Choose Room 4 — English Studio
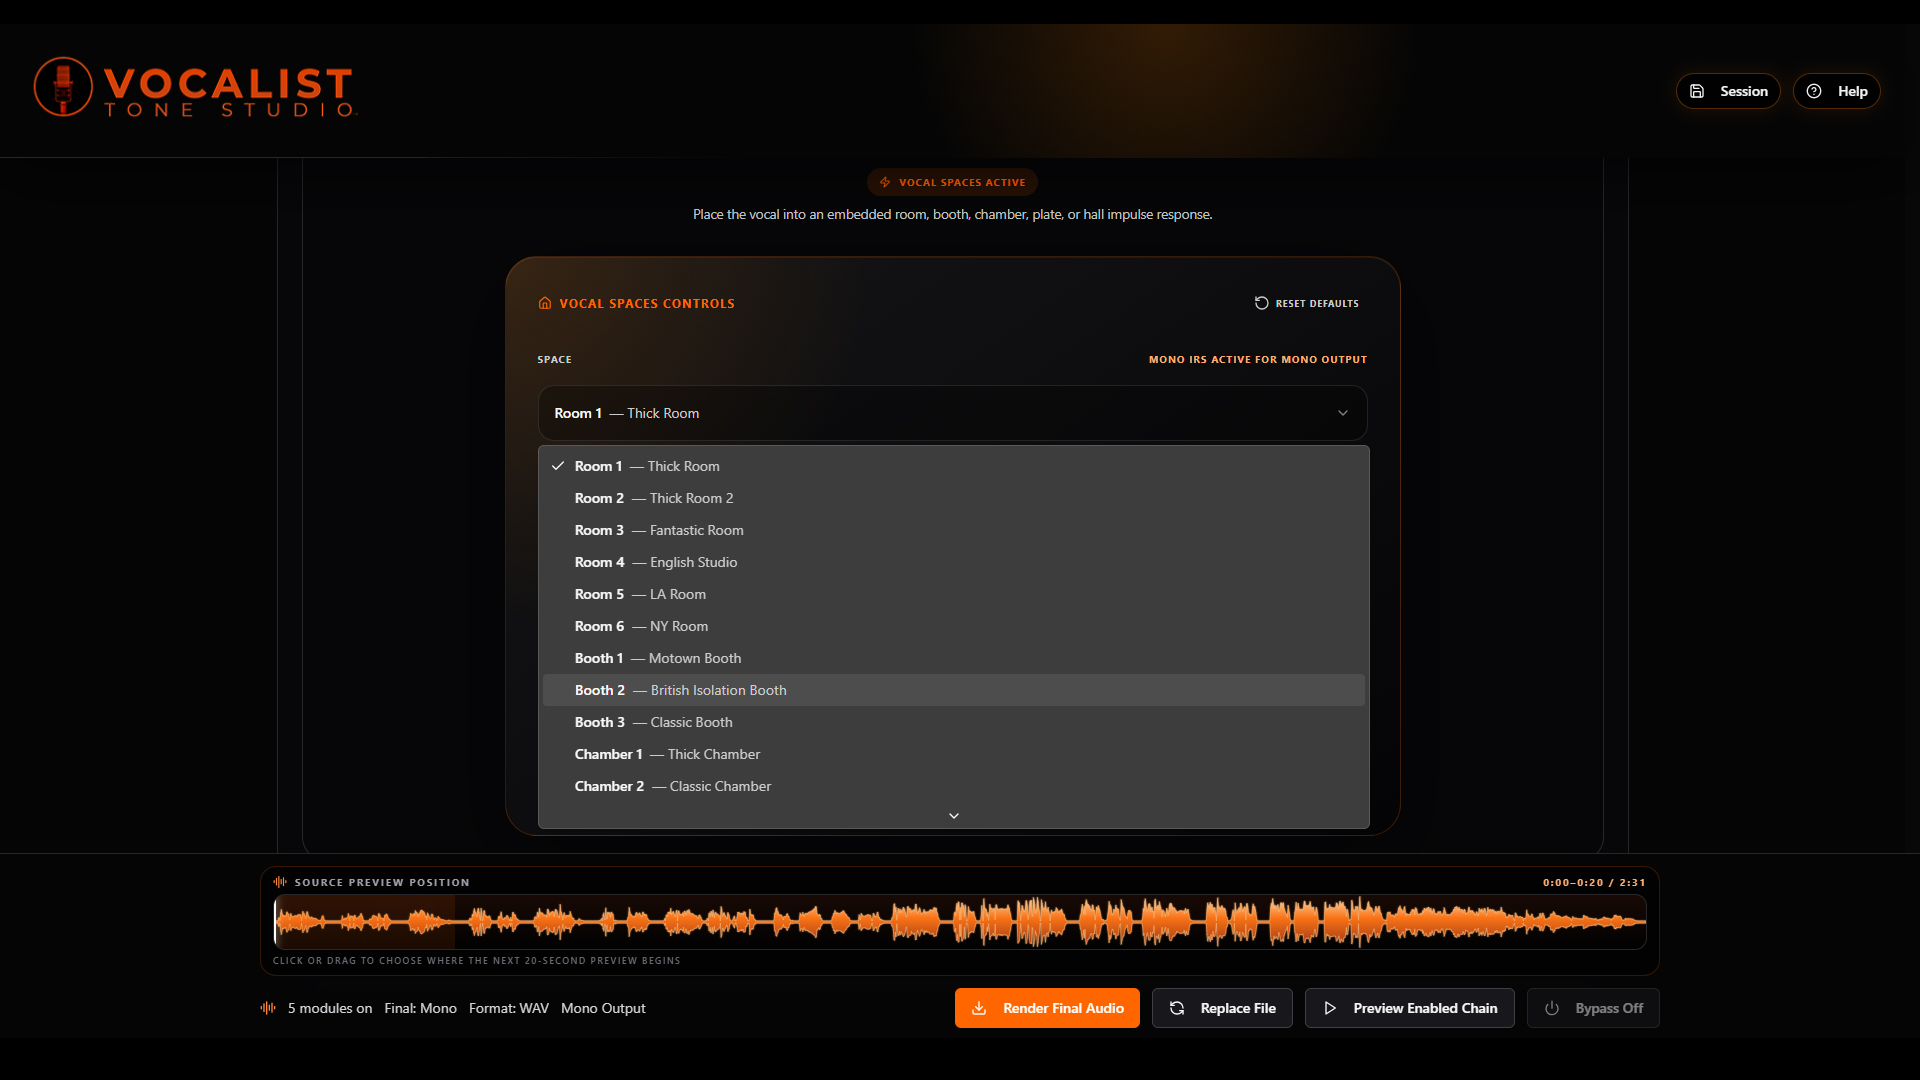The height and width of the screenshot is (1080, 1920). (954, 562)
